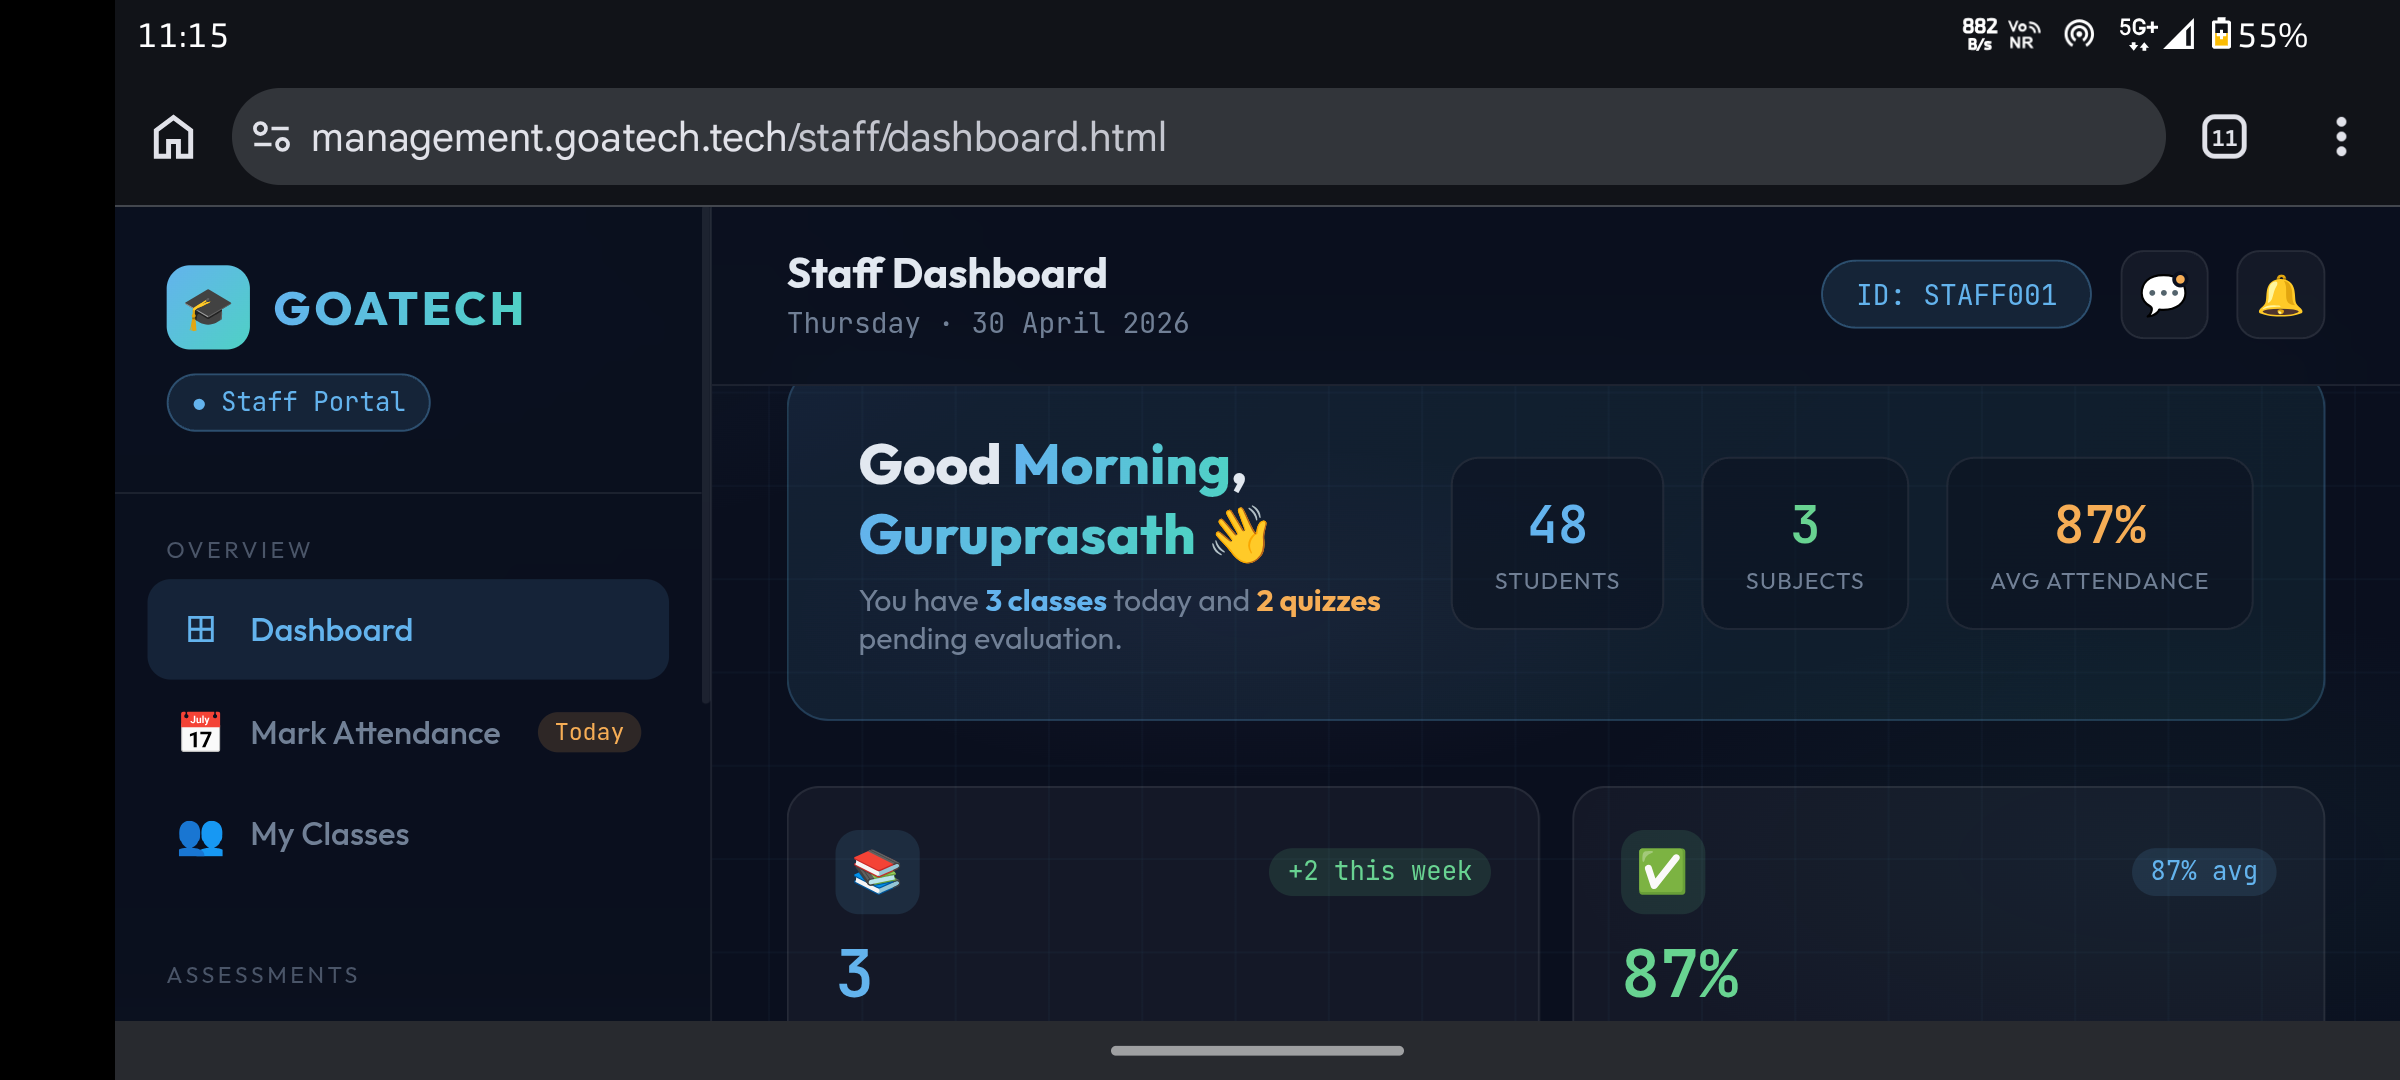Tap the browser home icon
The height and width of the screenshot is (1080, 2400).
173,137
